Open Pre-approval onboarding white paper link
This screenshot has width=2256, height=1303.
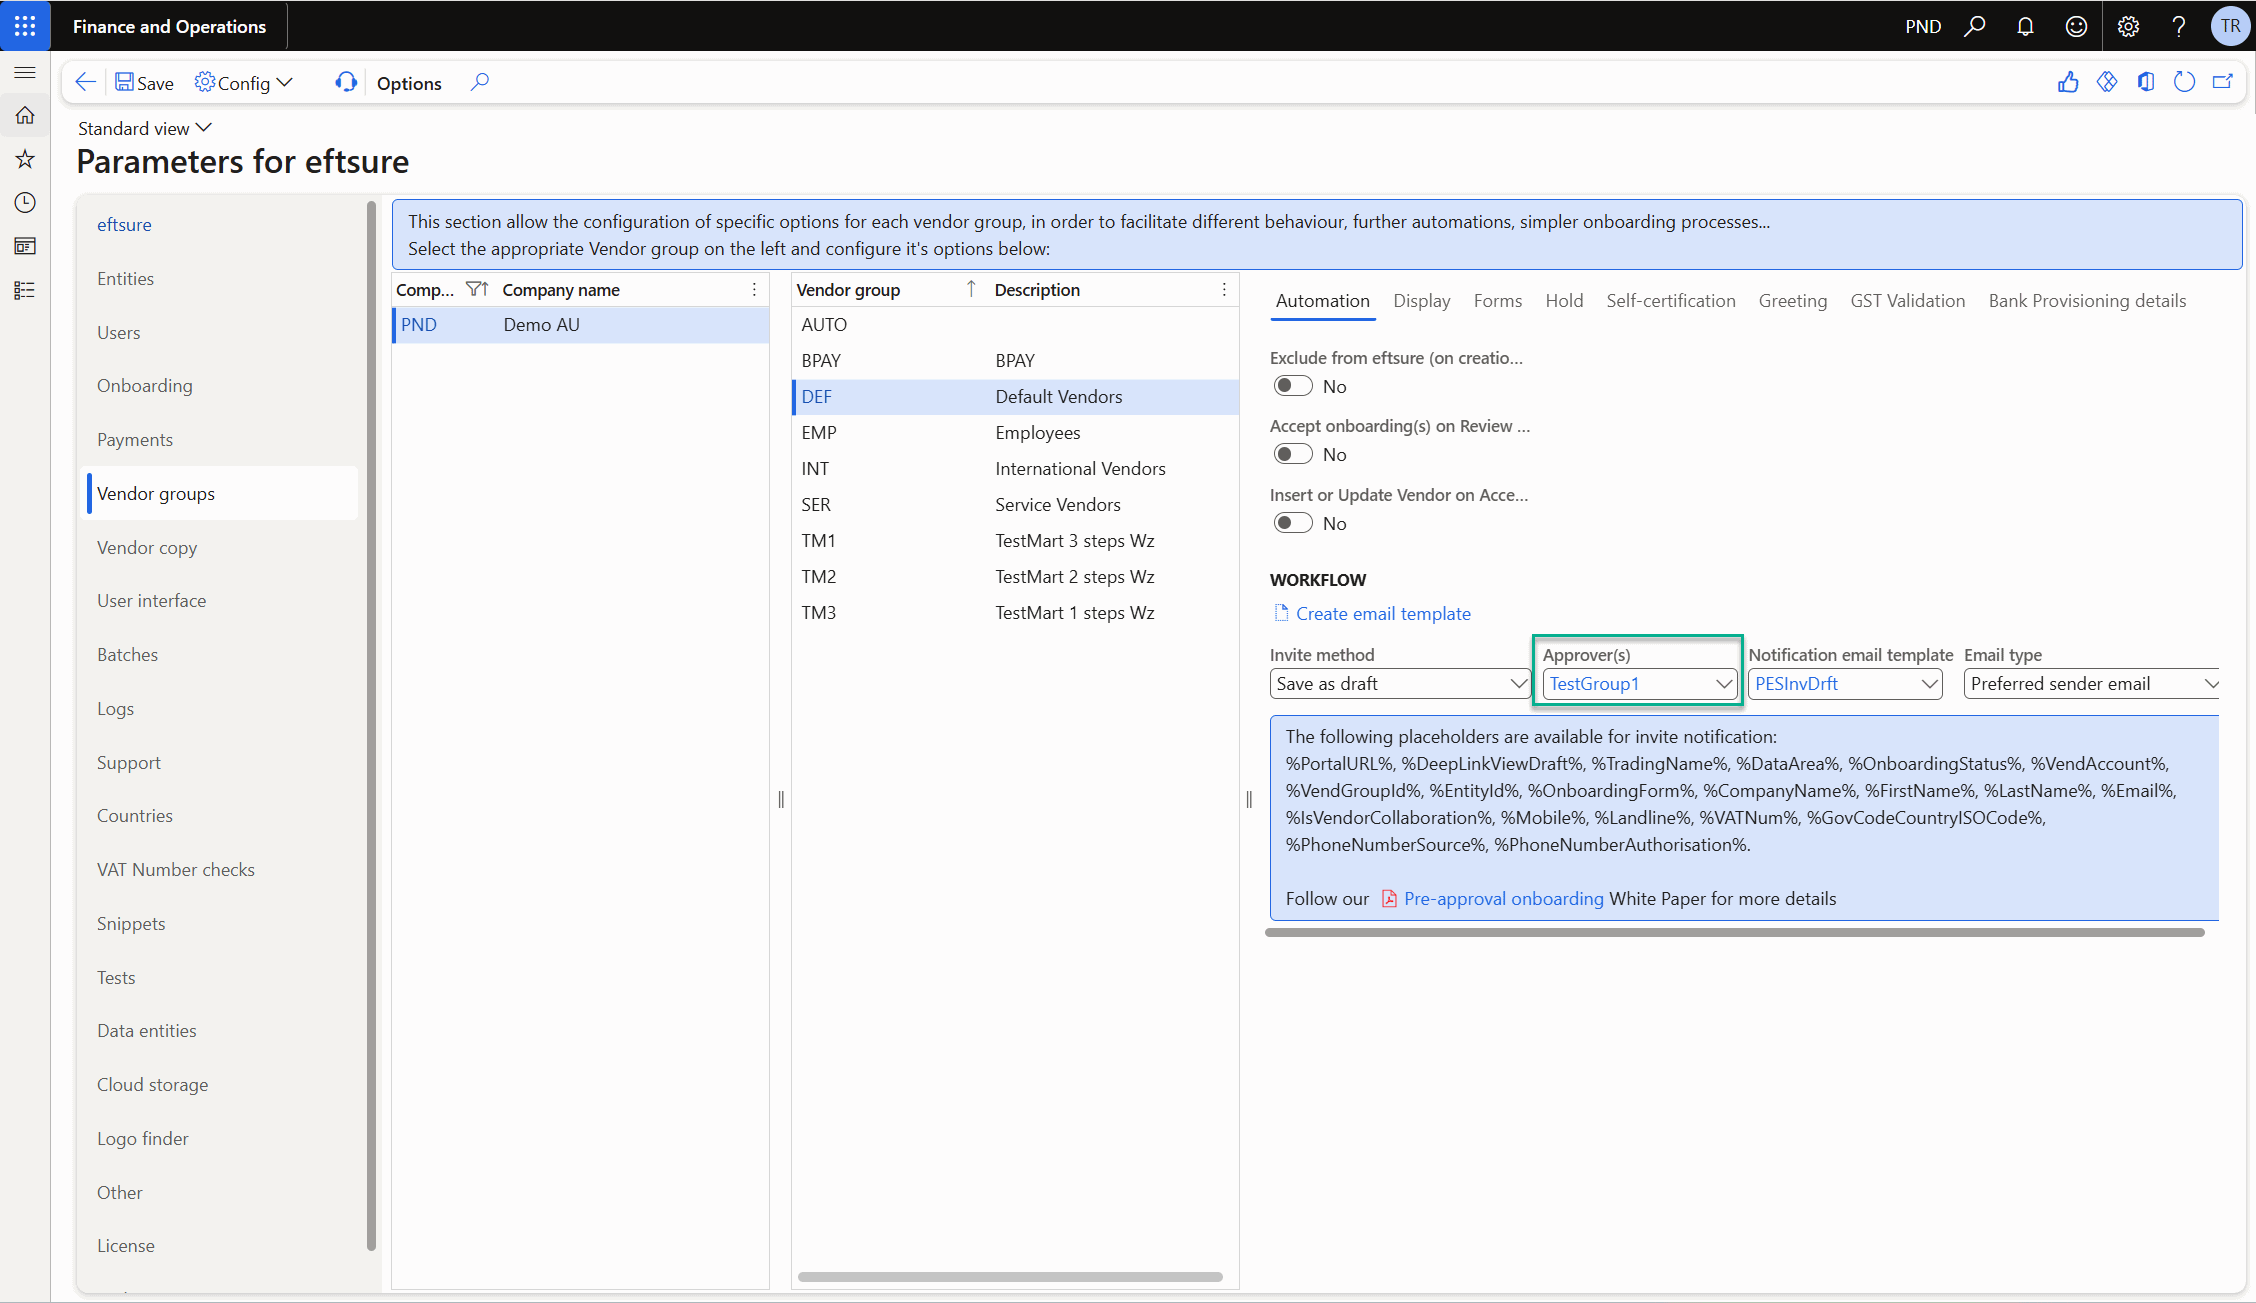point(1503,899)
